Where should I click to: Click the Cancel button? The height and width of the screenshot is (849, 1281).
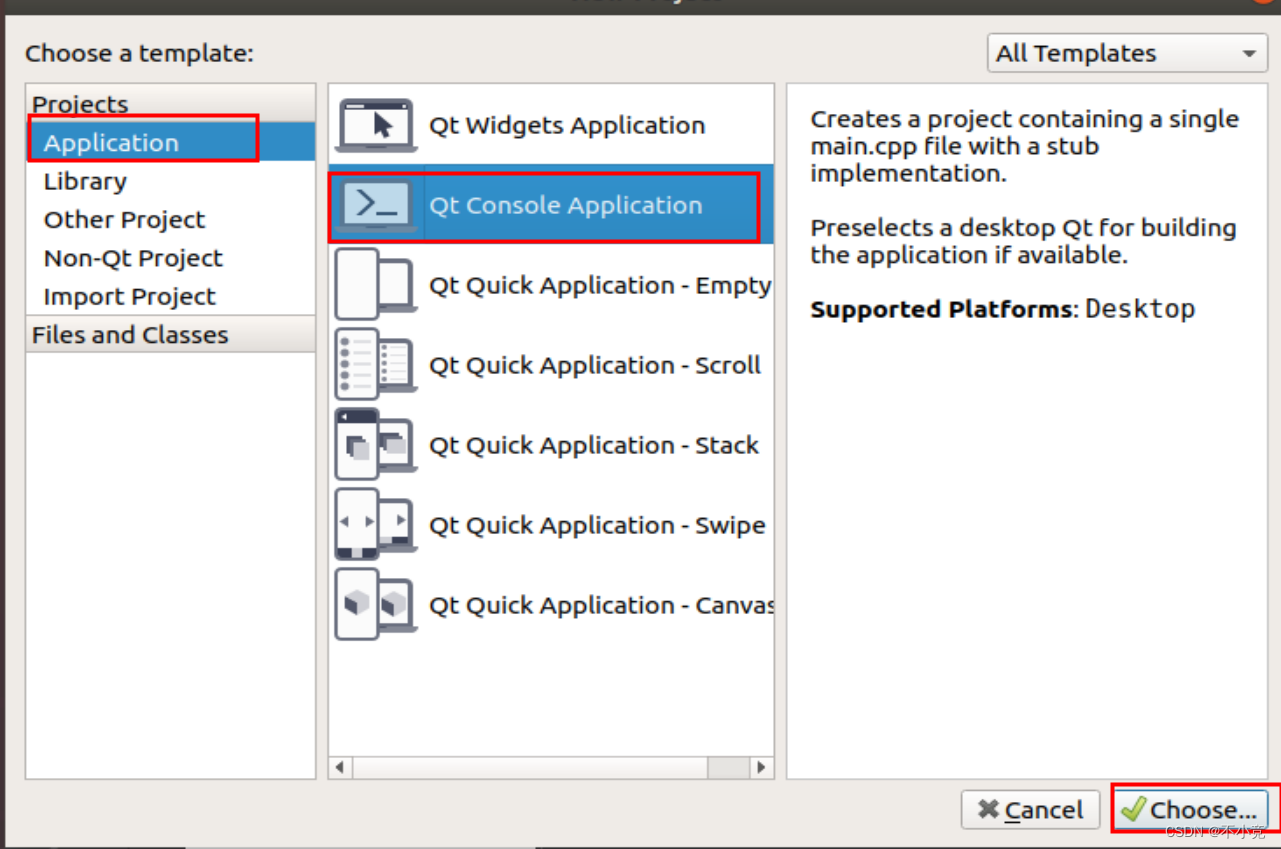click(x=1030, y=810)
